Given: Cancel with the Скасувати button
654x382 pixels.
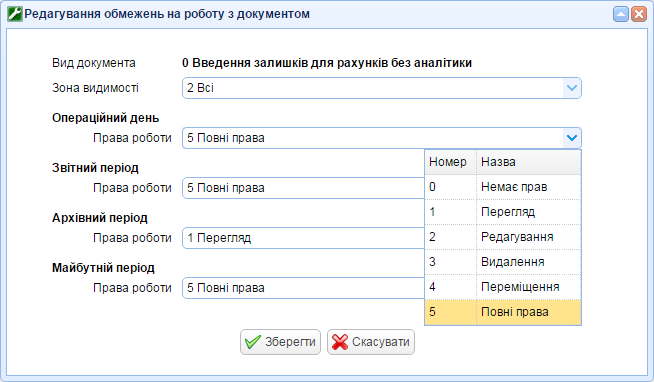Looking at the screenshot, I should [x=371, y=342].
